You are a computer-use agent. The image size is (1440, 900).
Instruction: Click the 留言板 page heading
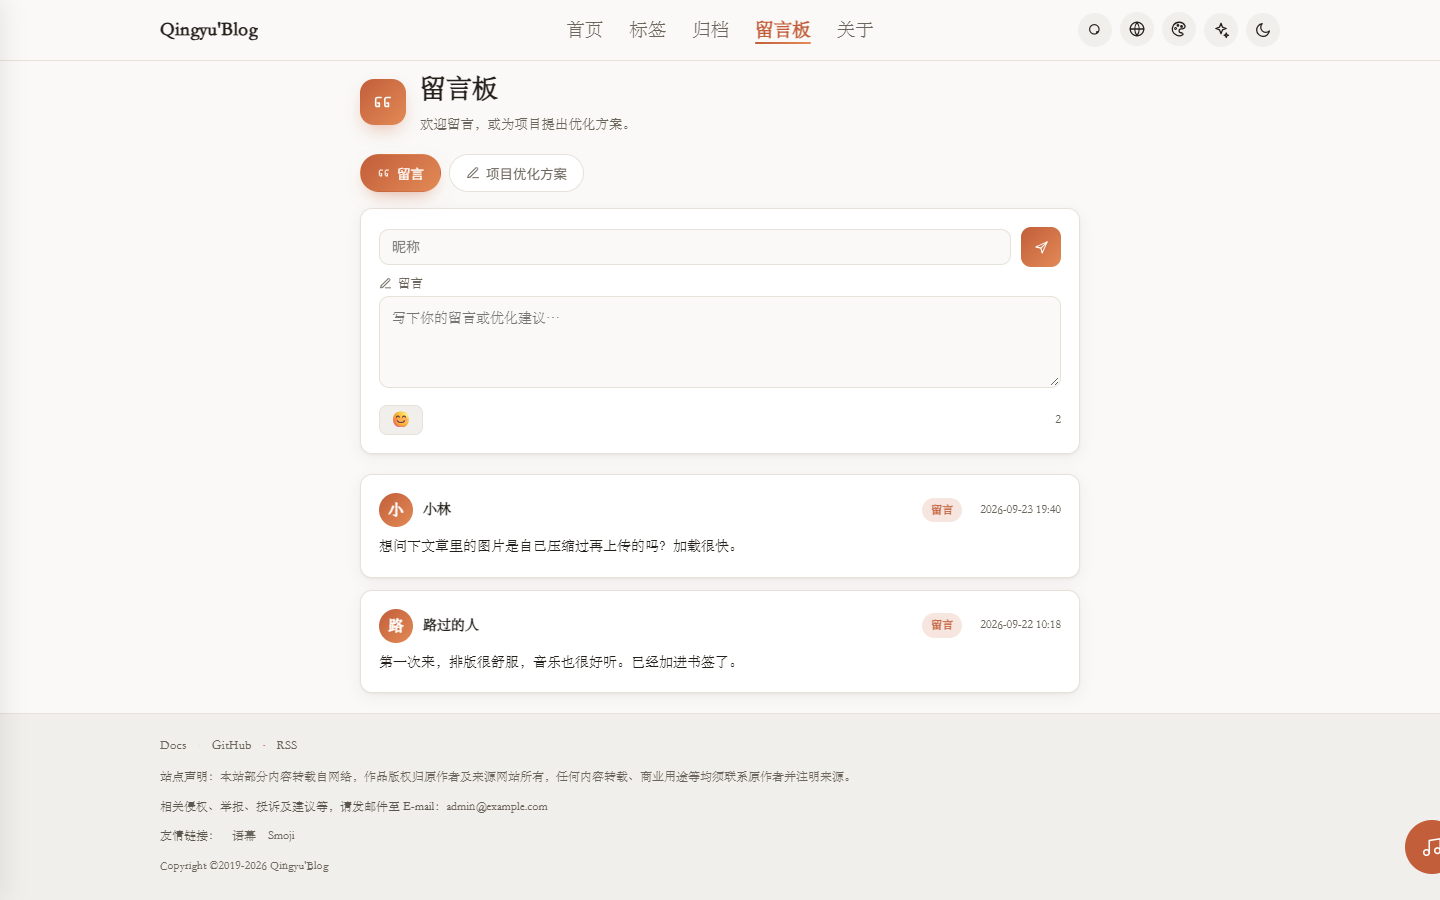459,89
